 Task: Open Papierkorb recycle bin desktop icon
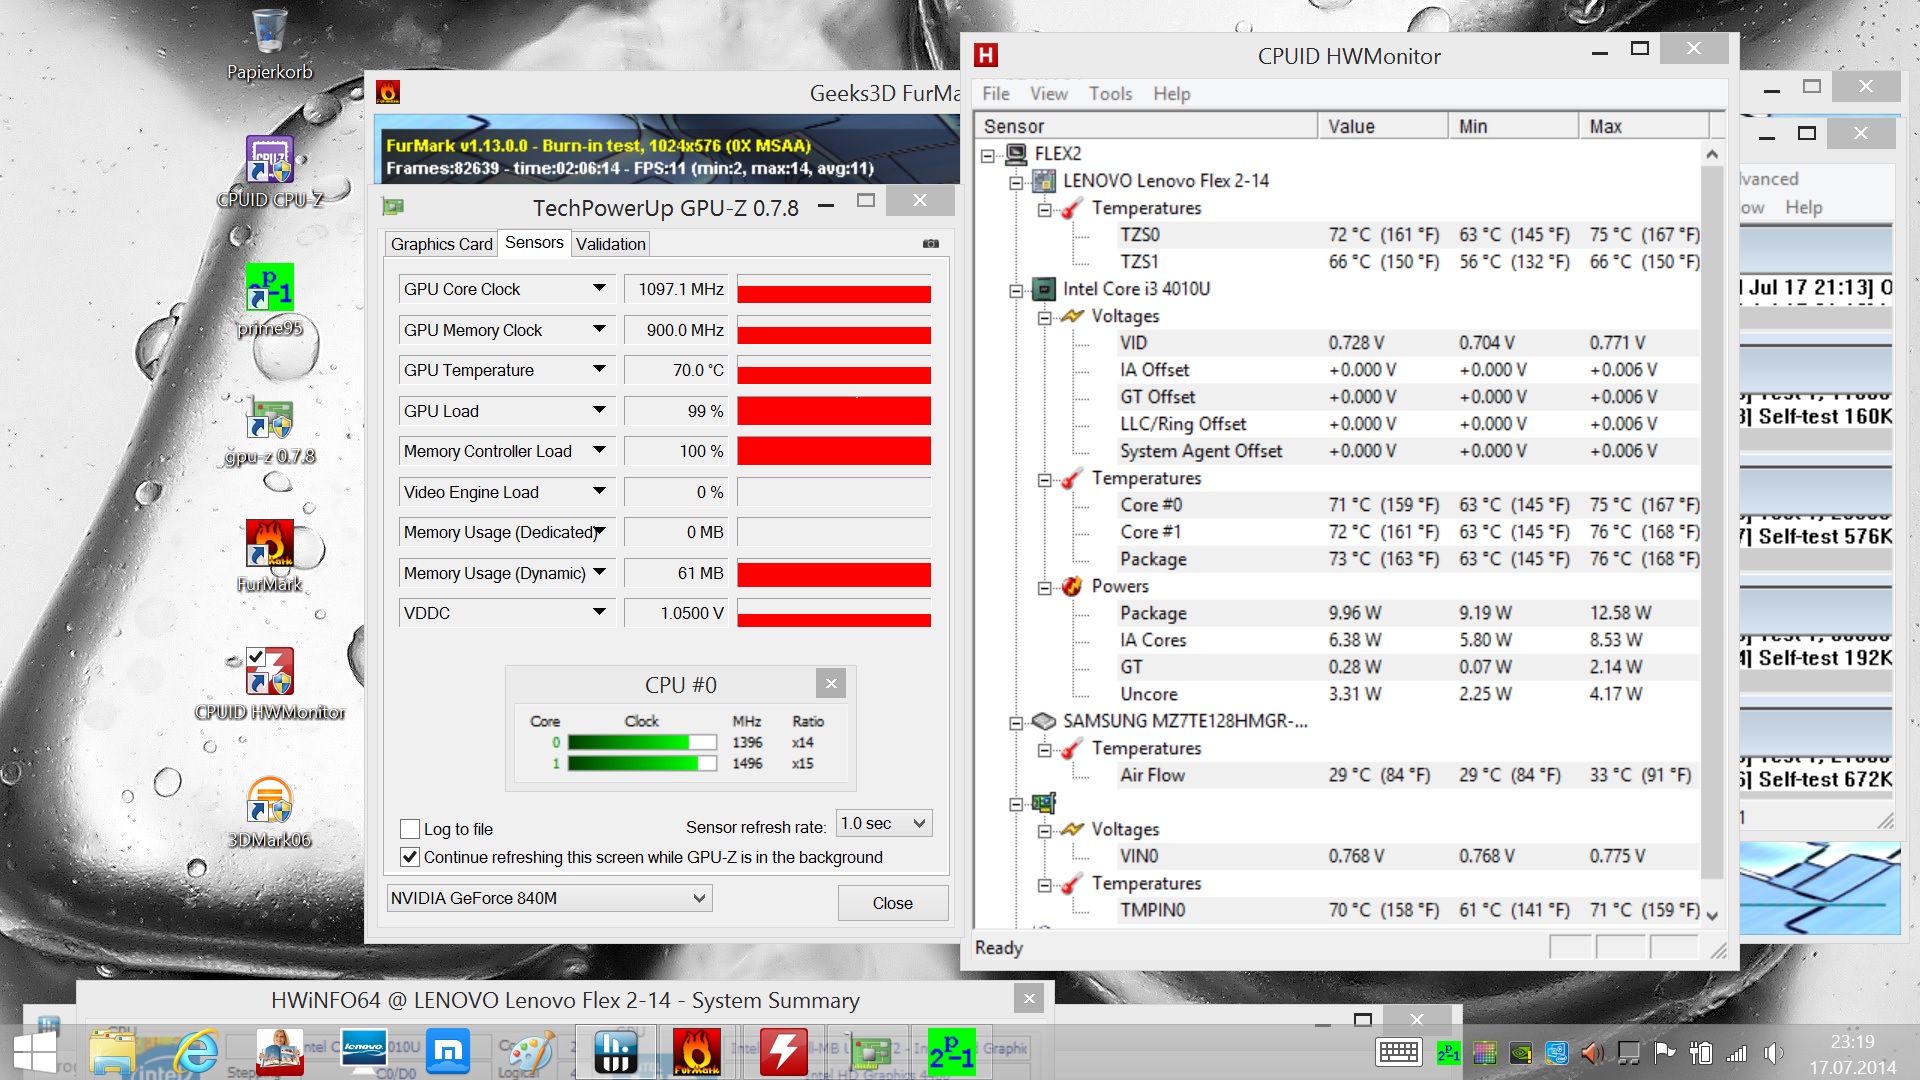pyautogui.click(x=269, y=45)
